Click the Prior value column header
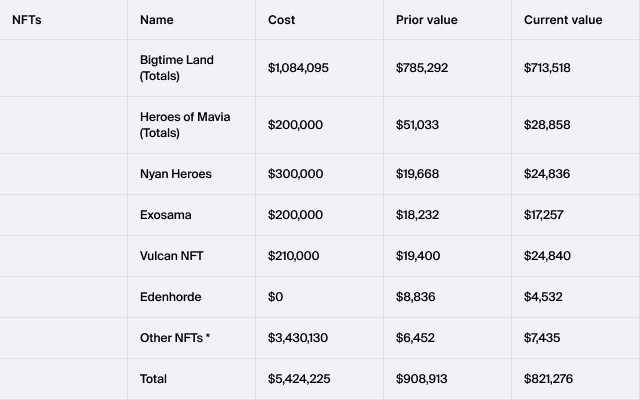 click(x=424, y=20)
